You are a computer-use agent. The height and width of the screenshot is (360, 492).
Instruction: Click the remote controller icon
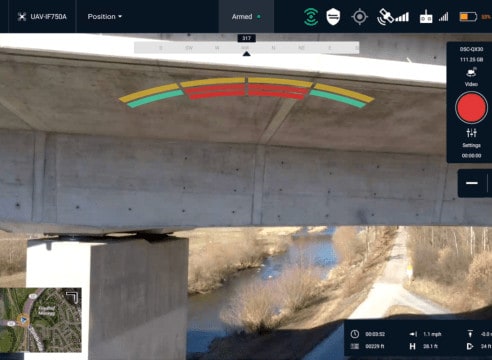click(x=426, y=17)
